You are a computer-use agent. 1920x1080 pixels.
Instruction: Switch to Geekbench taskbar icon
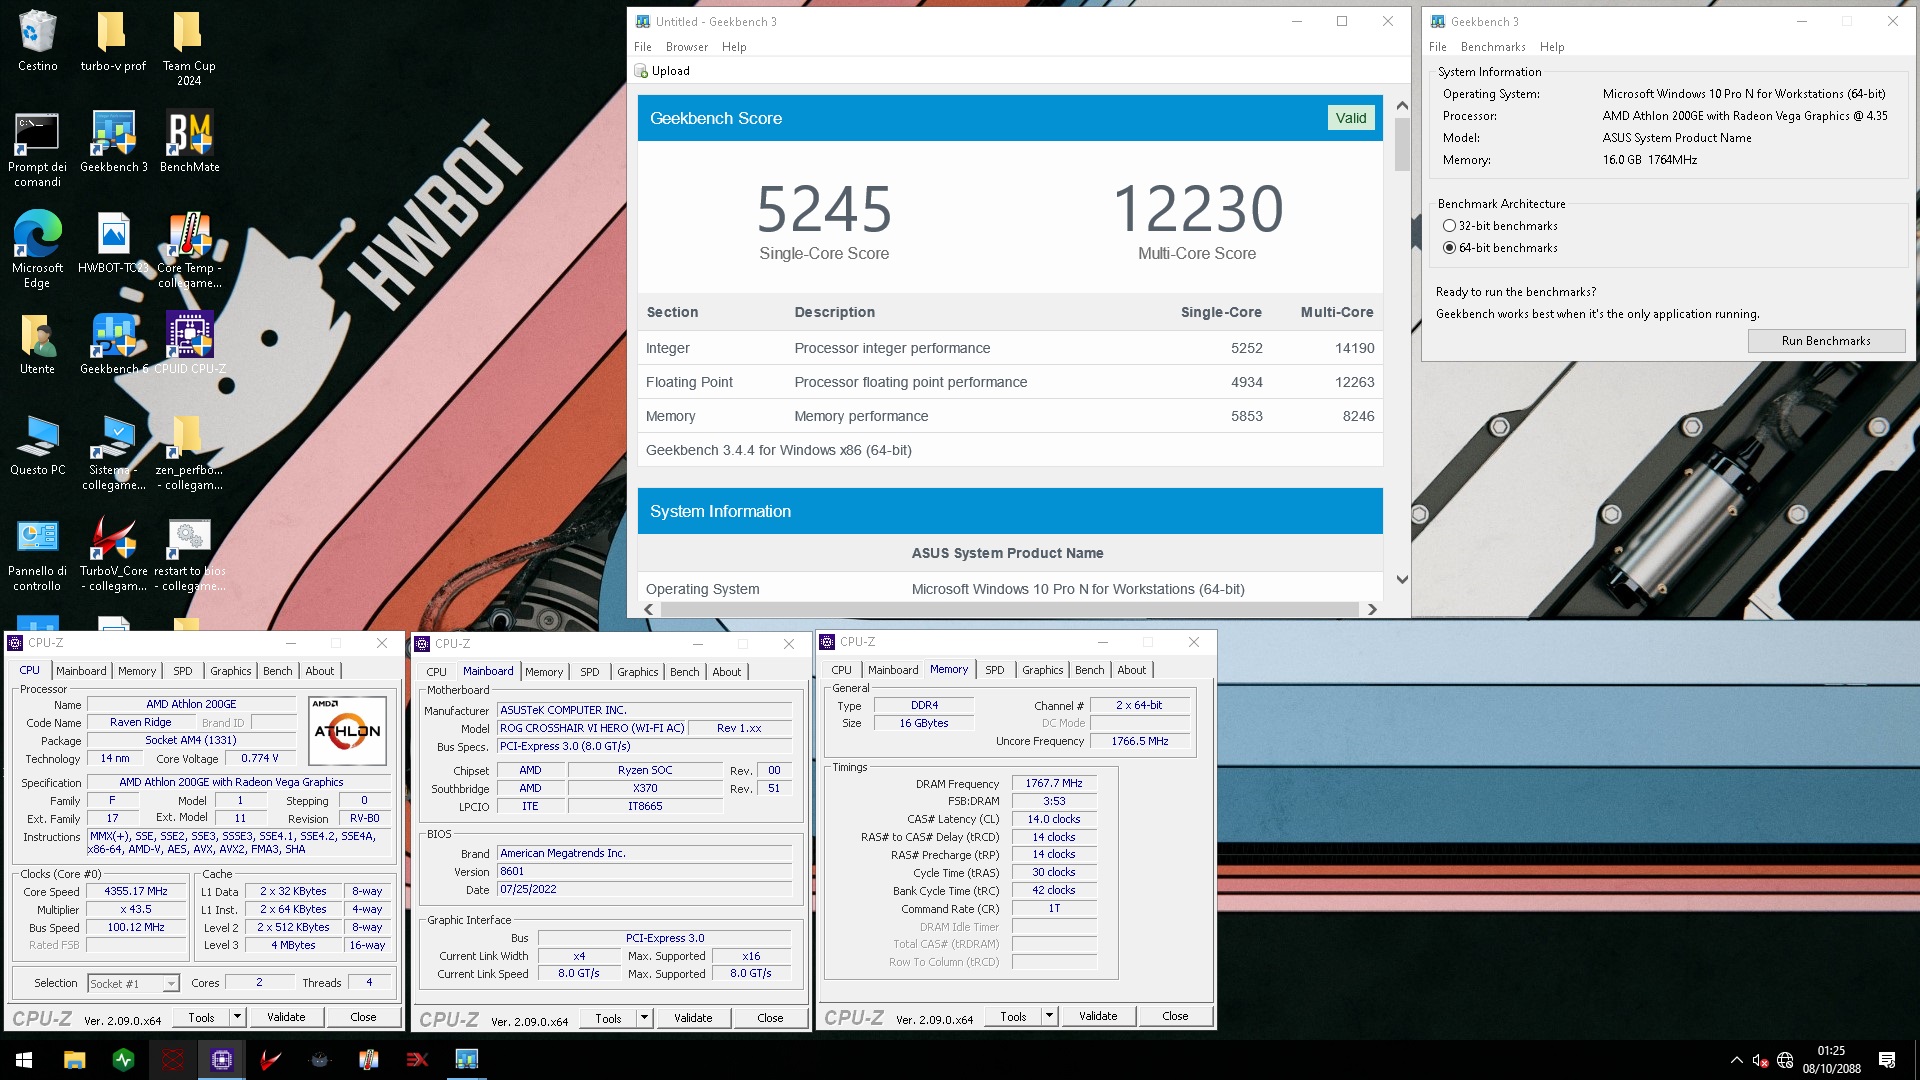467,1060
